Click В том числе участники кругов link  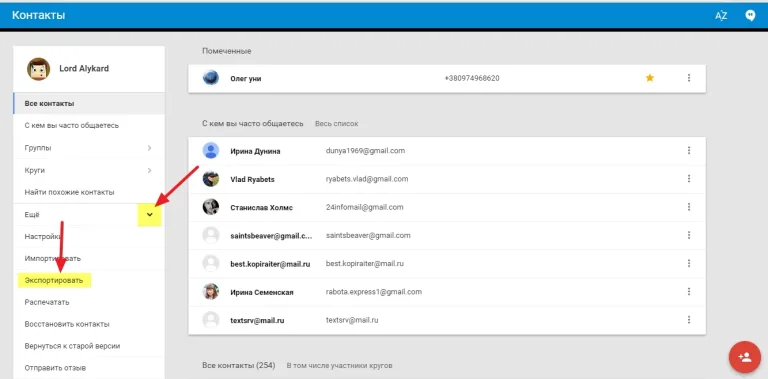(339, 366)
